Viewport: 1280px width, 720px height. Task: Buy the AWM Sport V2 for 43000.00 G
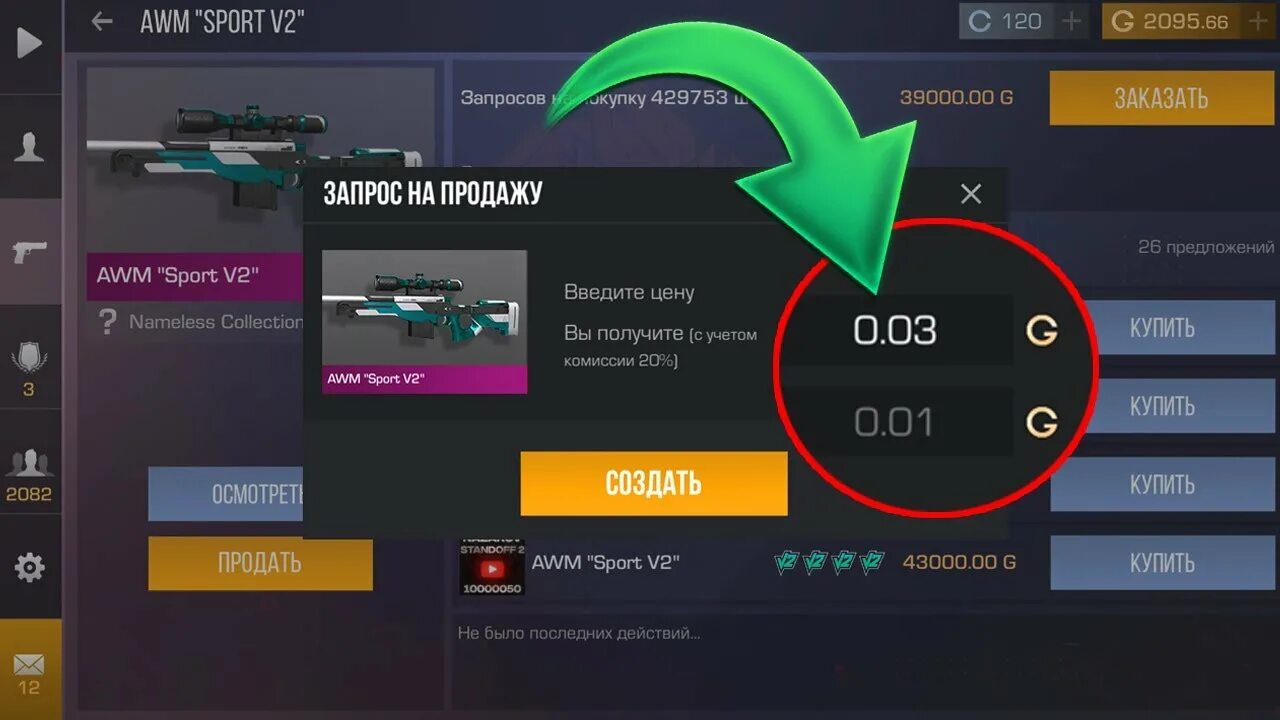point(1162,563)
